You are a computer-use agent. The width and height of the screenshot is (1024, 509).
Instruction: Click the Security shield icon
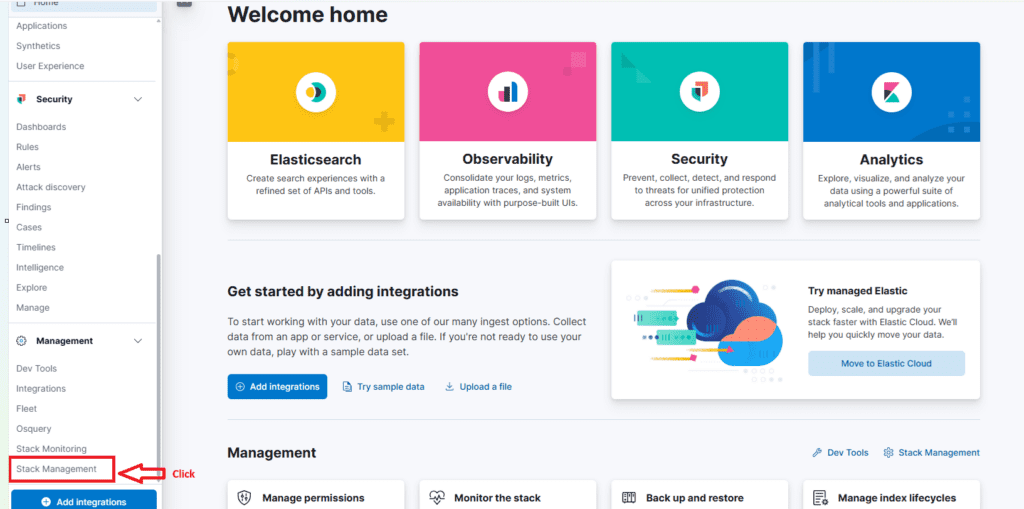(x=699, y=92)
